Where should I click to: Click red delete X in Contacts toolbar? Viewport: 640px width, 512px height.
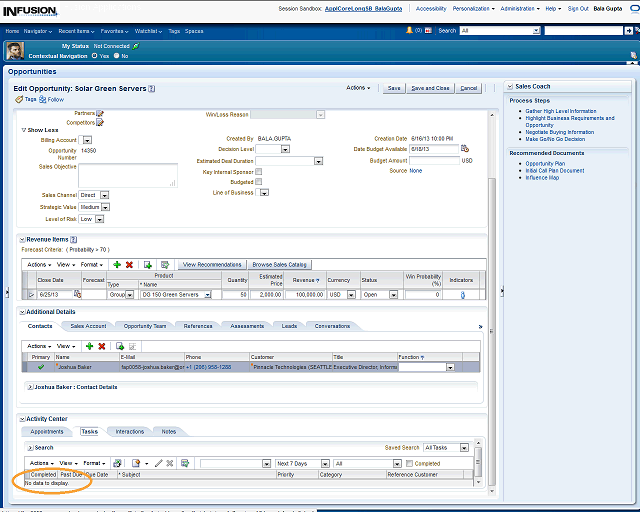pos(102,345)
